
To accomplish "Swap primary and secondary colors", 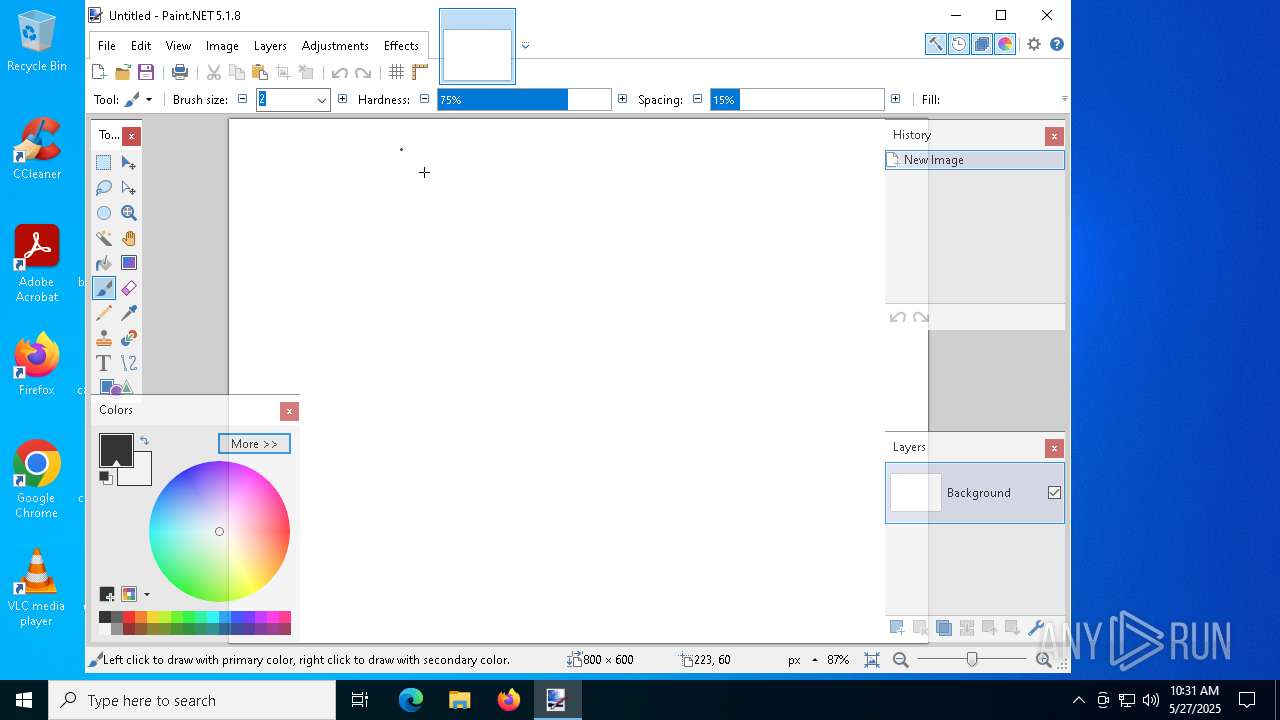I will point(144,441).
